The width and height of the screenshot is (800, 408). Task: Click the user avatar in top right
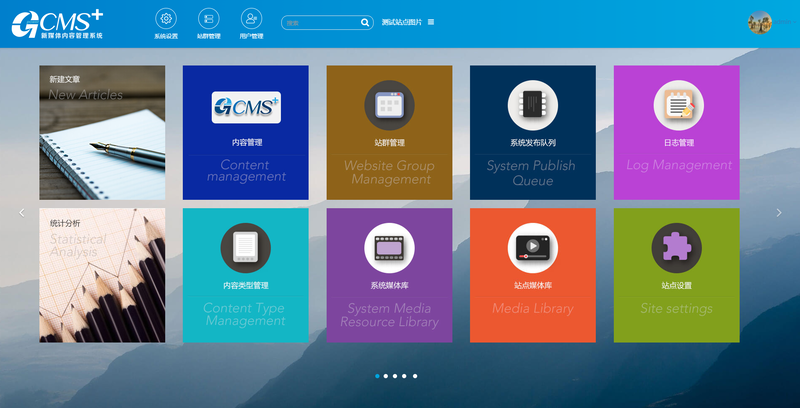(760, 23)
